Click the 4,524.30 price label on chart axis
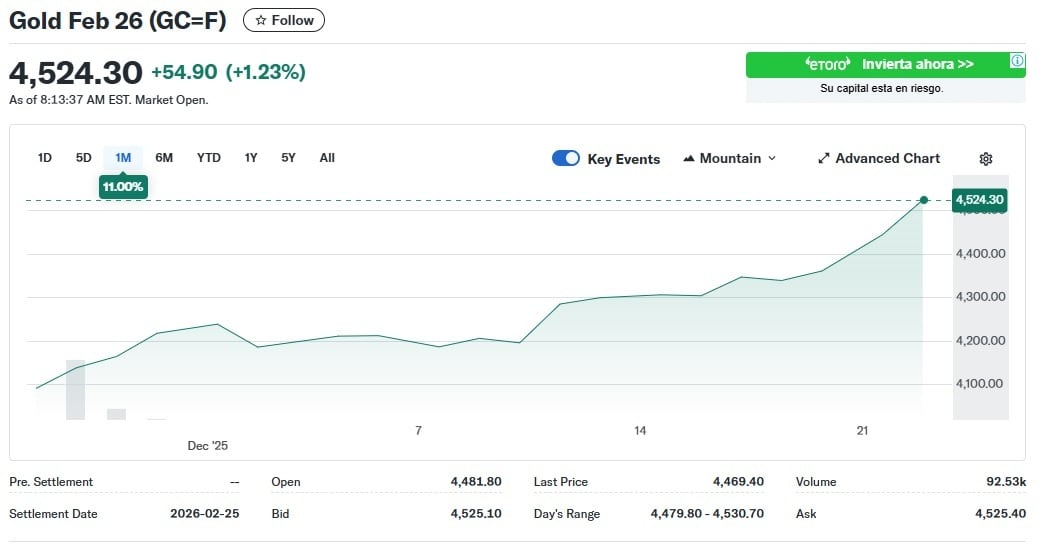1039x549 pixels. (979, 200)
